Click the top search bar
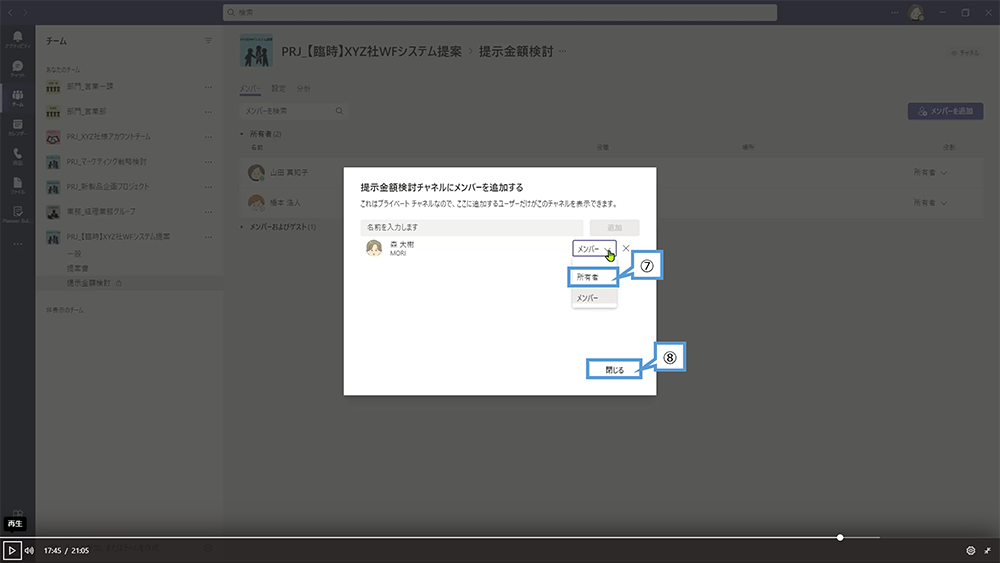This screenshot has width=1000, height=563. [x=500, y=12]
